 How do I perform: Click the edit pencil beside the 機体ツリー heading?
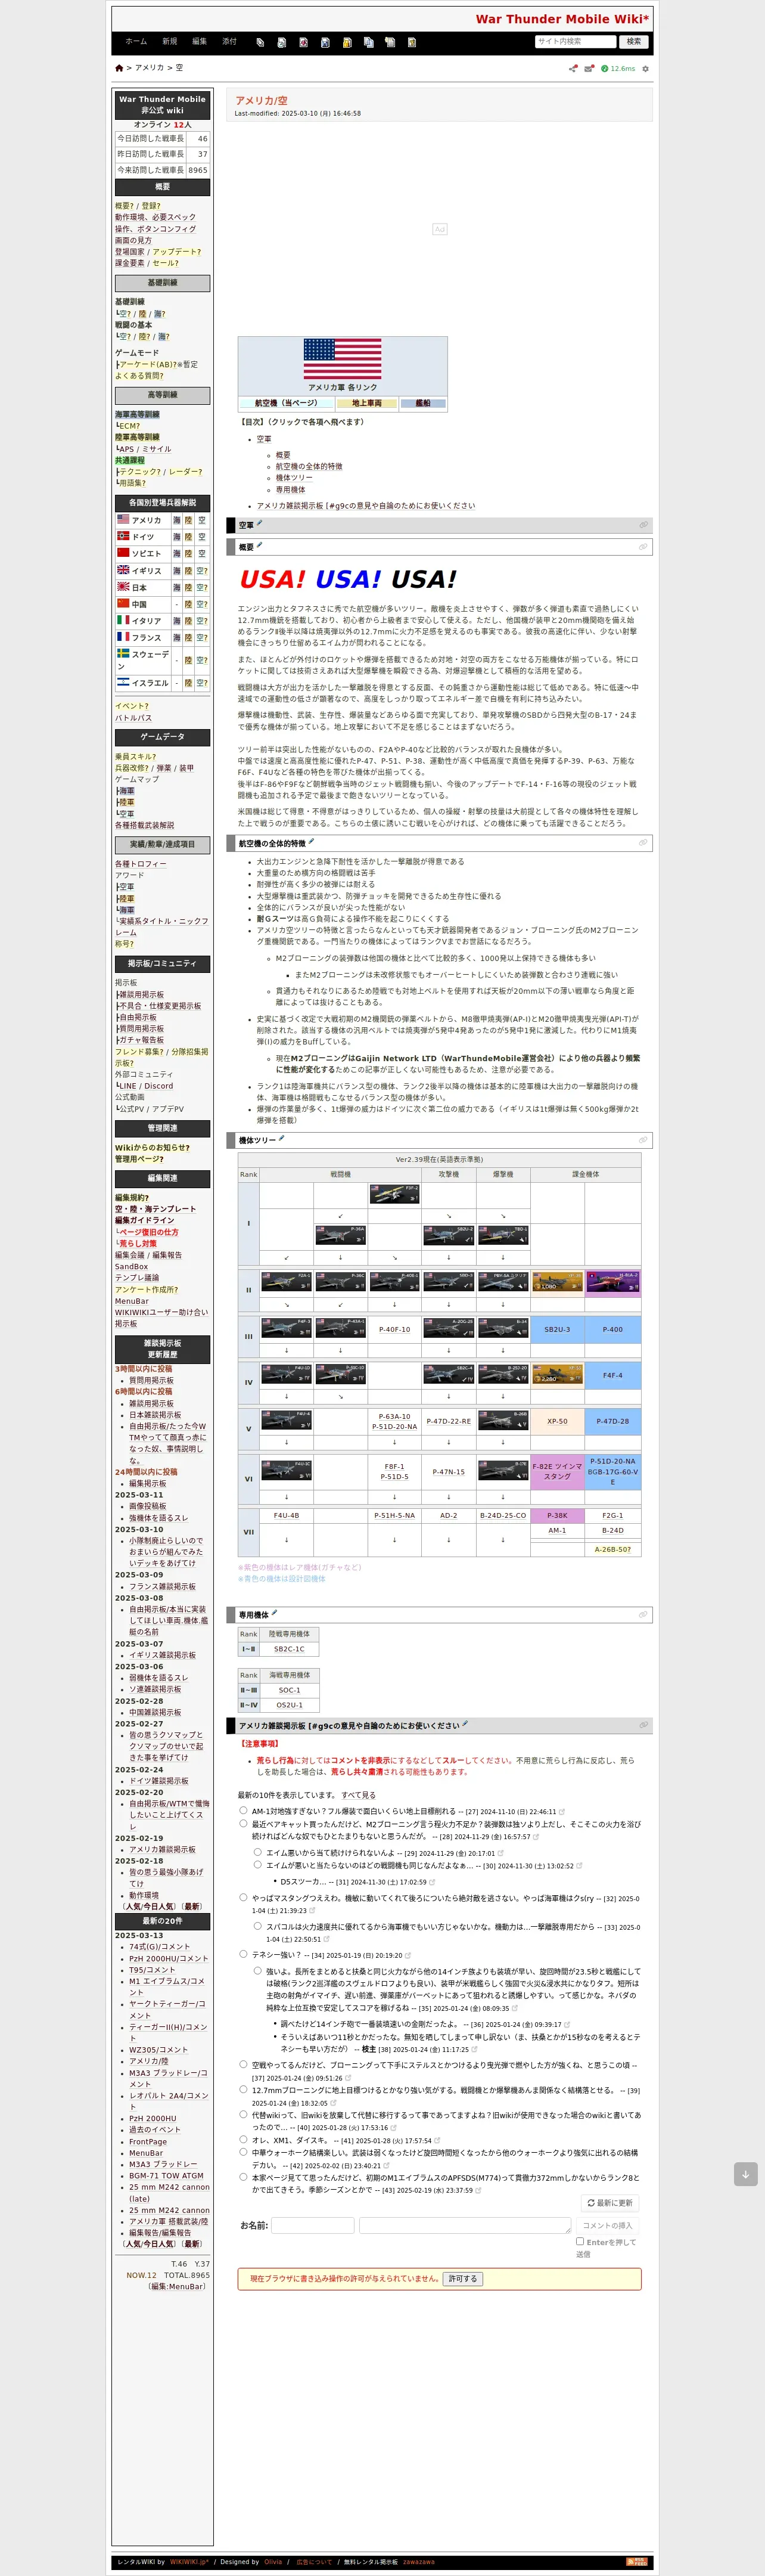click(282, 1138)
